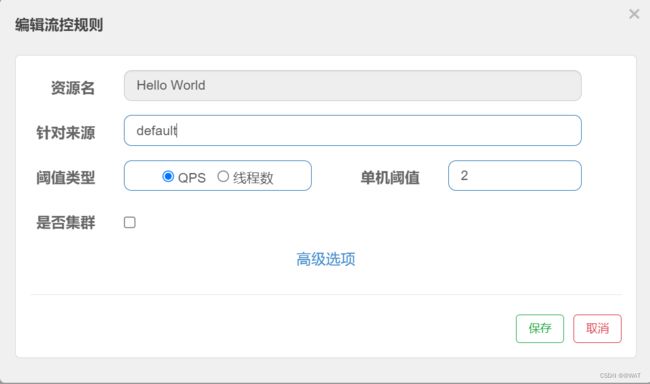
Task: Click the 资源名 field showing Hello World
Action: click(x=353, y=85)
